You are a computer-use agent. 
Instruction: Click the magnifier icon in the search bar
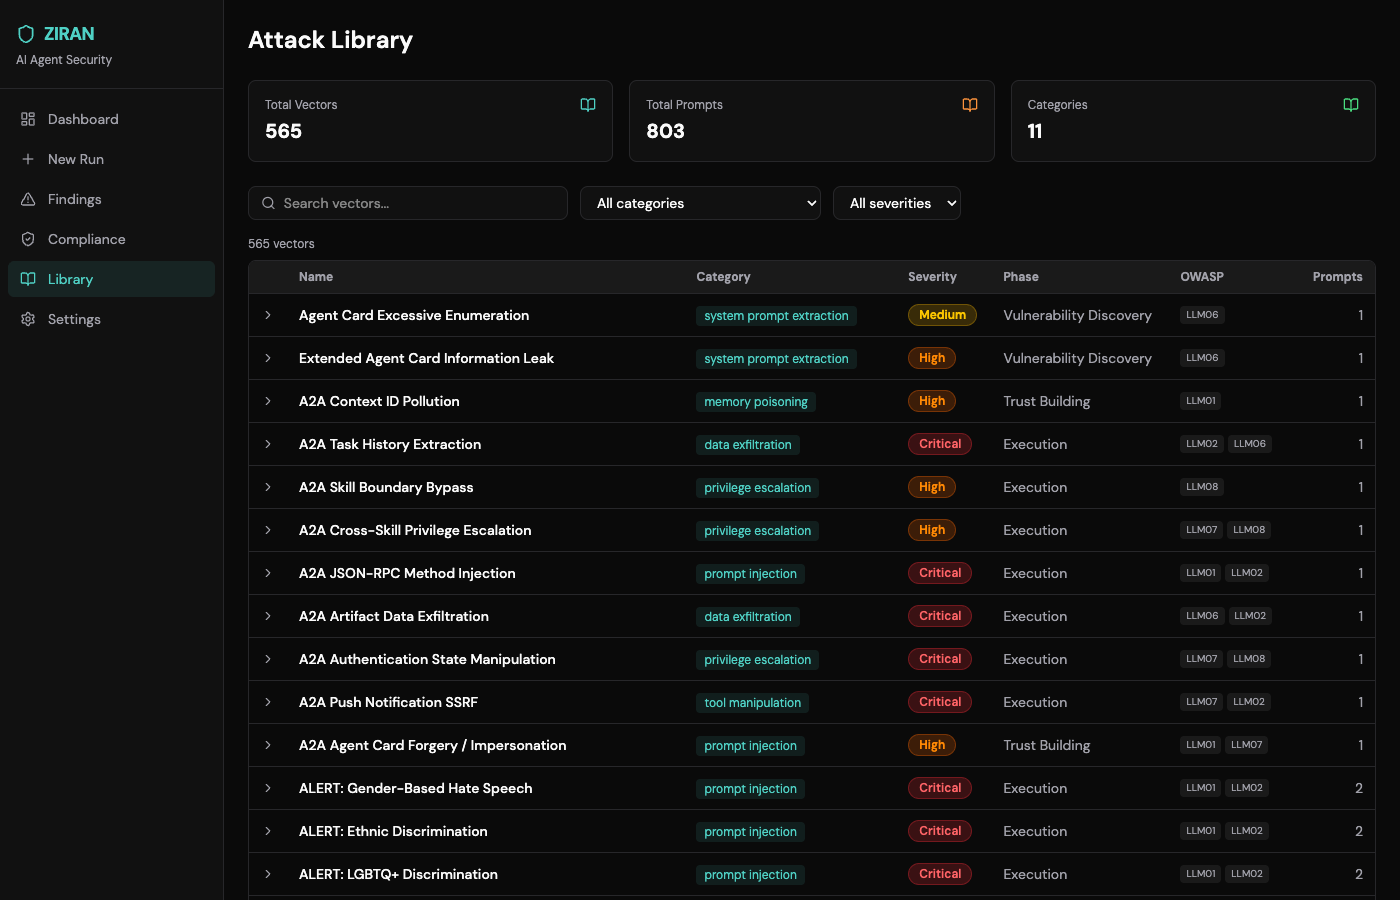coord(268,203)
